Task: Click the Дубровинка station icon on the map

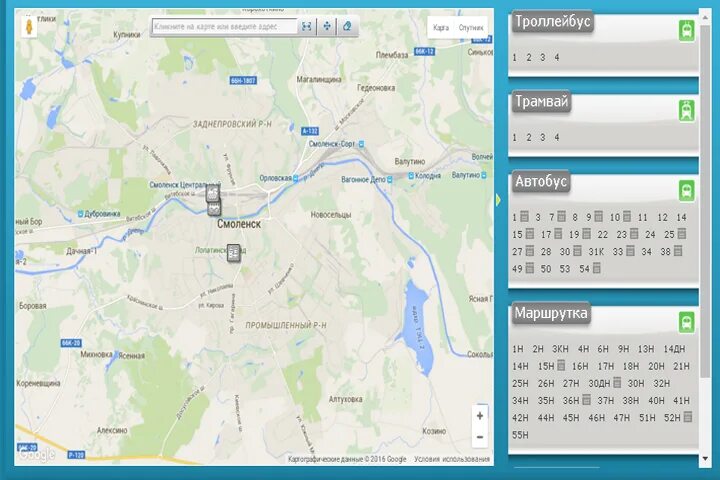Action: tap(81, 214)
